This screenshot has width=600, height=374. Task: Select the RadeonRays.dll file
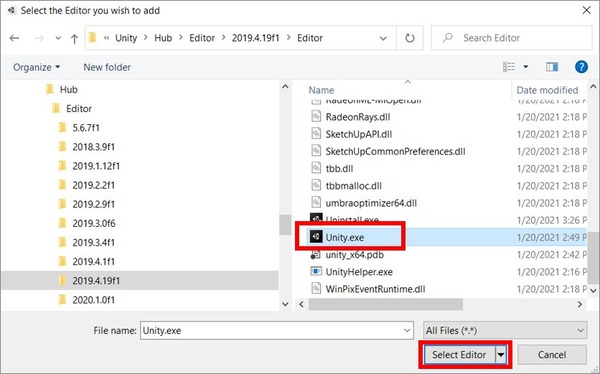[358, 117]
